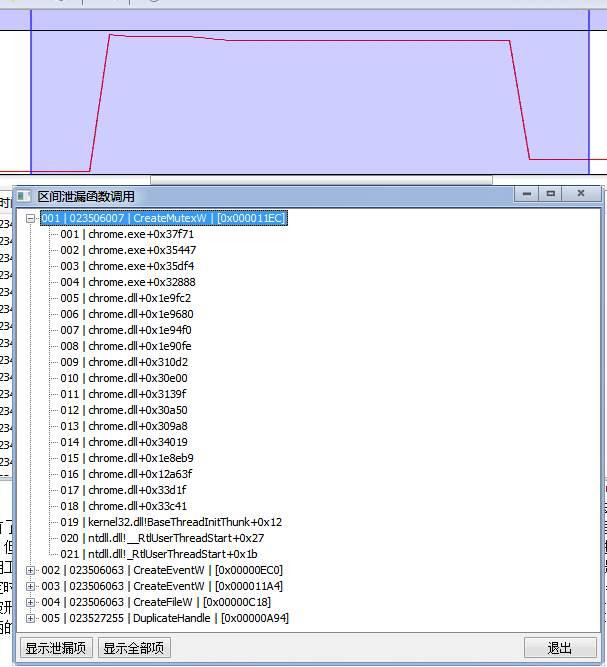607x667 pixels.
Task: Select stack frame chrome.dll+0x1e90fe
Action: [126, 346]
